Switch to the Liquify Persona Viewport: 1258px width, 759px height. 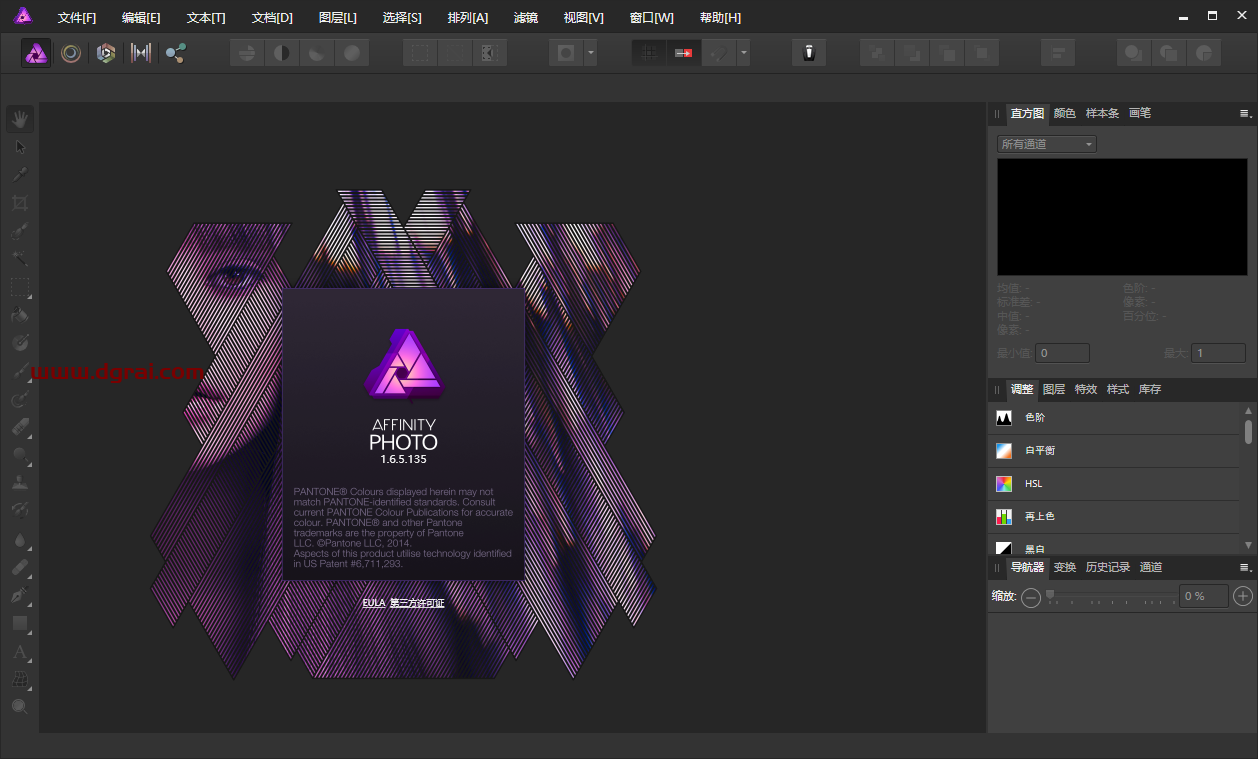(71, 53)
